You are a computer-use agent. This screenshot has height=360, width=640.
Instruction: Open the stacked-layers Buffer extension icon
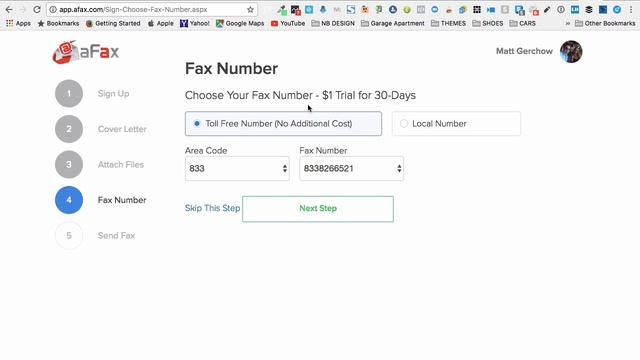click(x=589, y=9)
